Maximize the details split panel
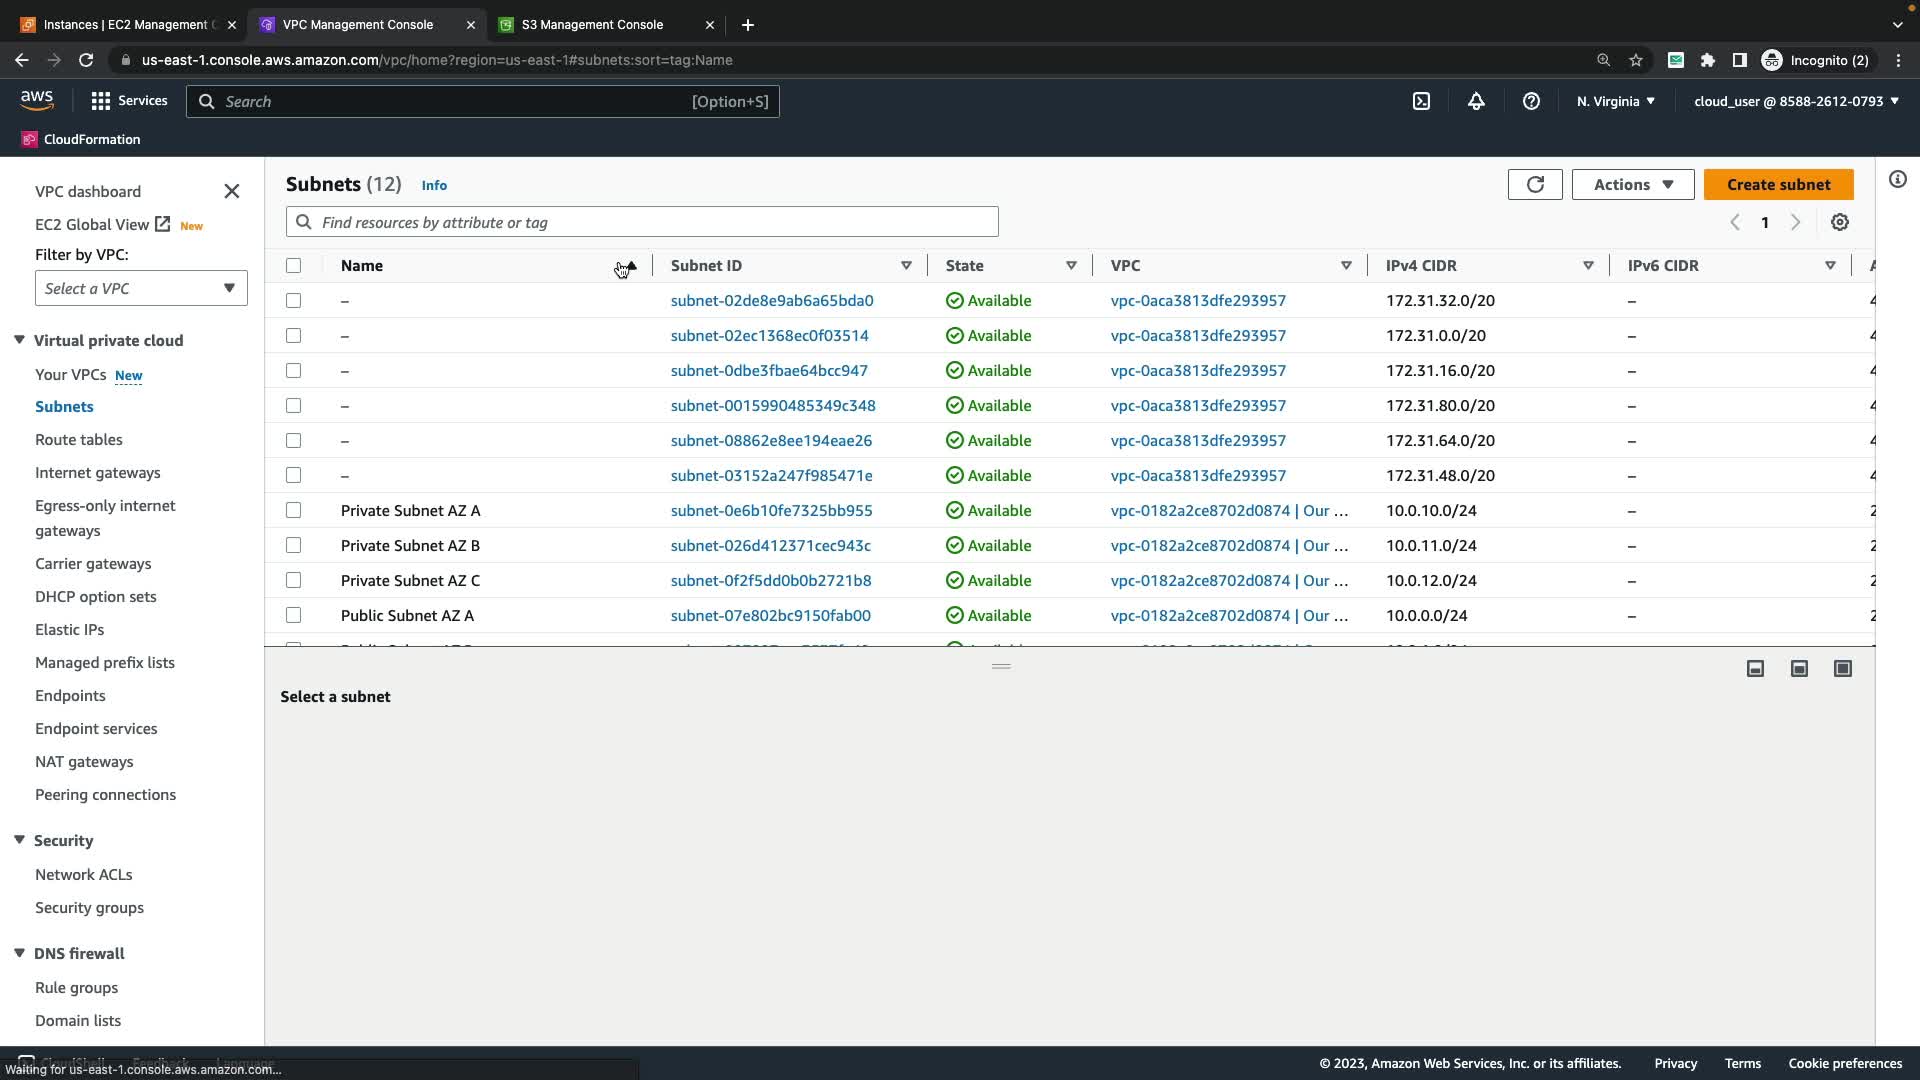The image size is (1920, 1080). (x=1843, y=668)
